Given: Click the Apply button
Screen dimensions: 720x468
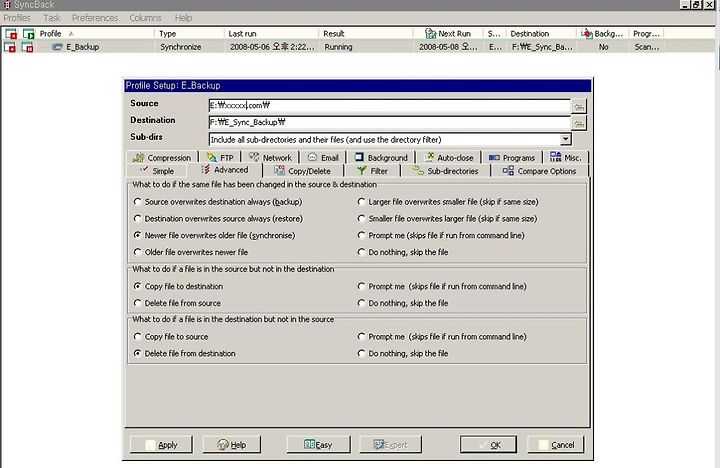Looking at the screenshot, I should 161,445.
